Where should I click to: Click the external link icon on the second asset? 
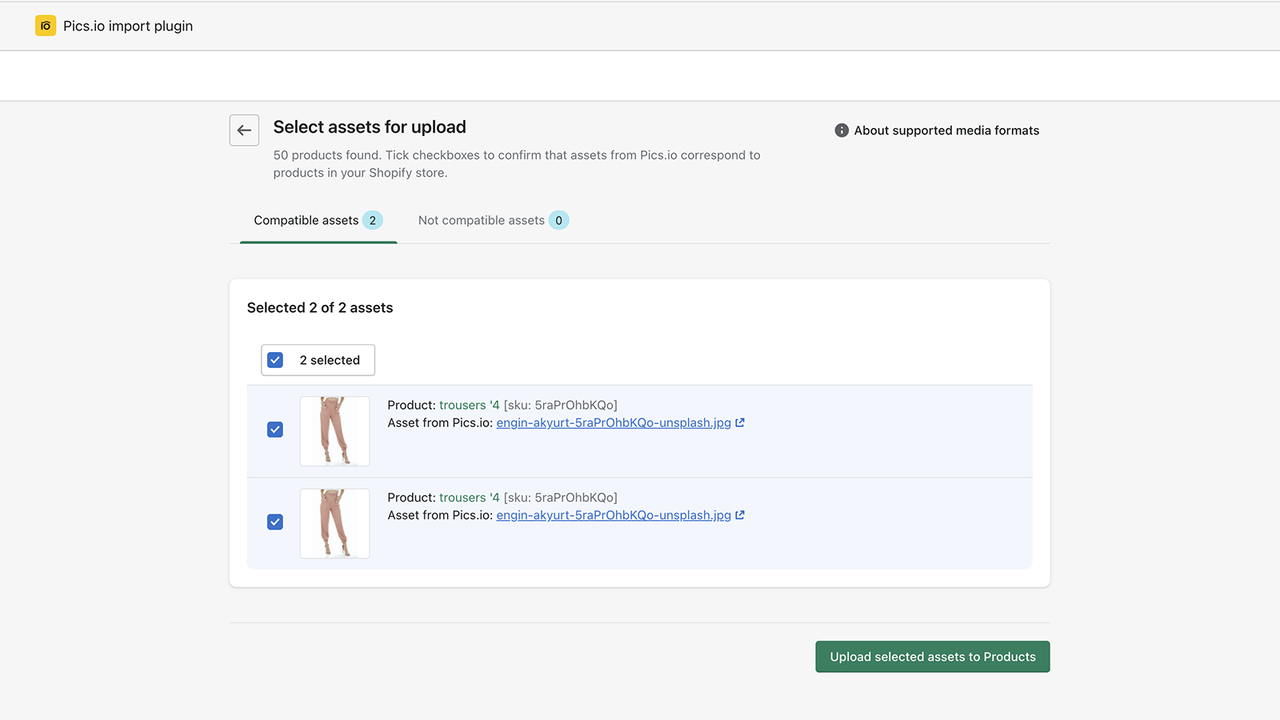[740, 514]
